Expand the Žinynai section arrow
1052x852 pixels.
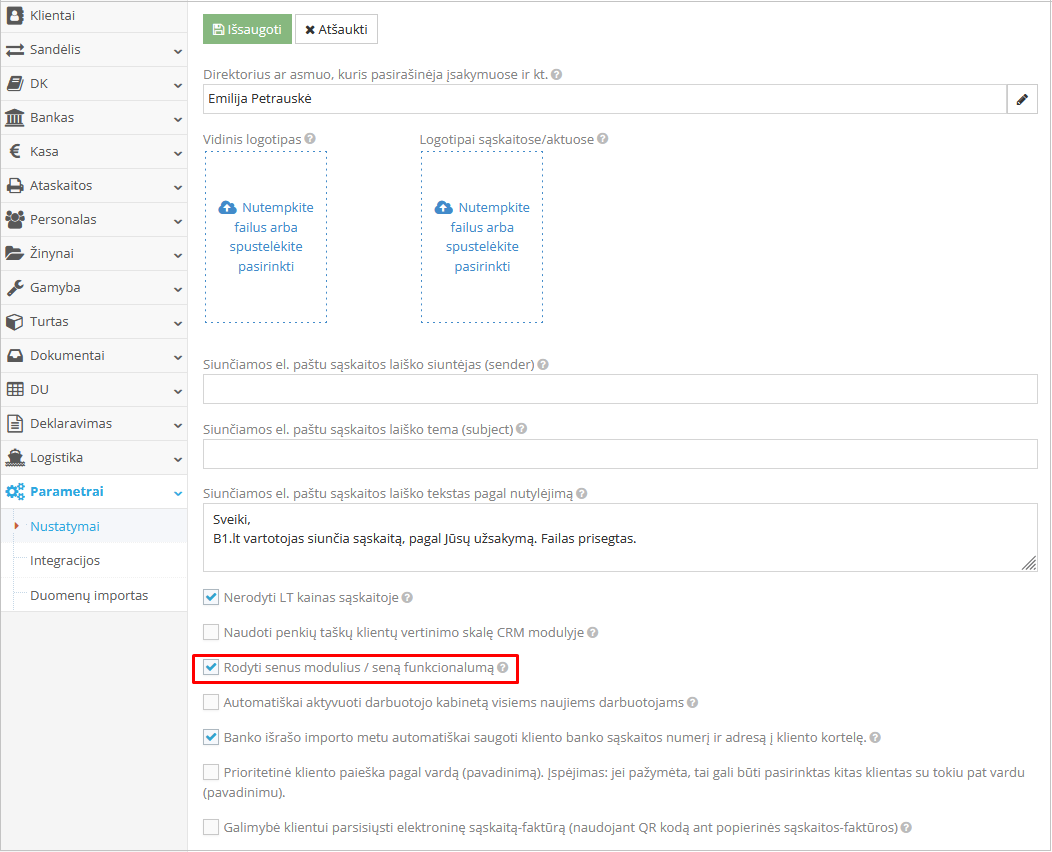point(177,254)
